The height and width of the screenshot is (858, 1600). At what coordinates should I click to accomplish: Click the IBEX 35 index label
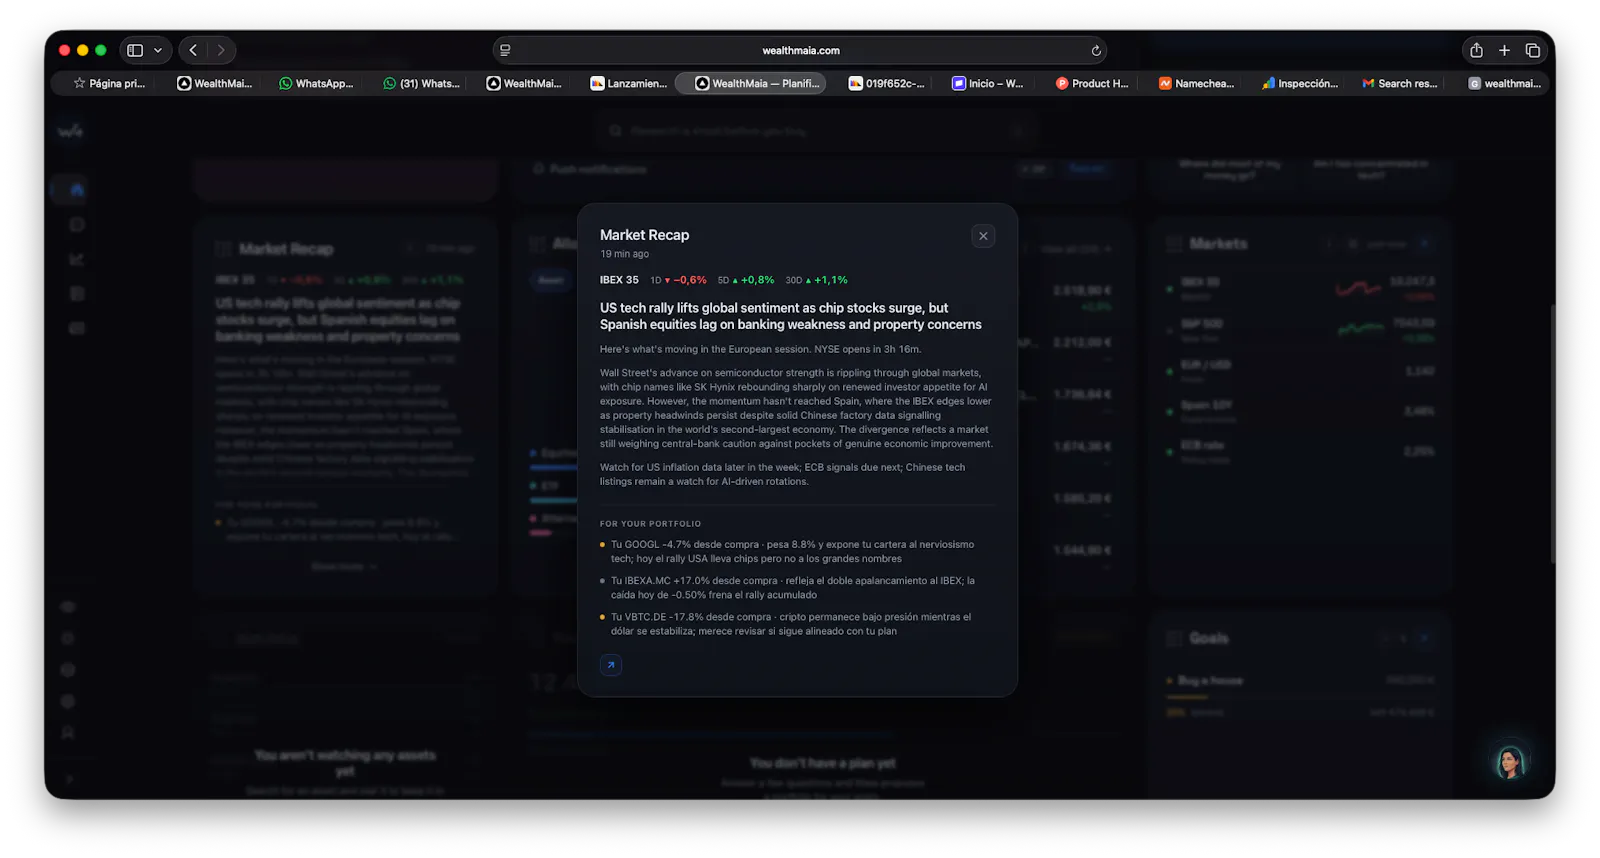619,280
